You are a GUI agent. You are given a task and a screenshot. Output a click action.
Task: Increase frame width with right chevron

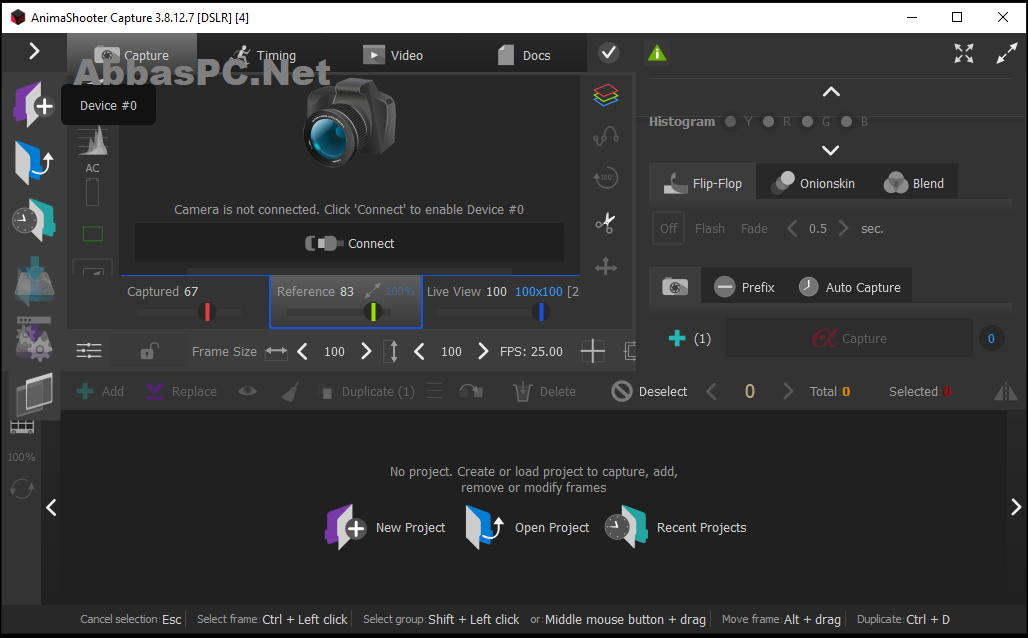[366, 351]
